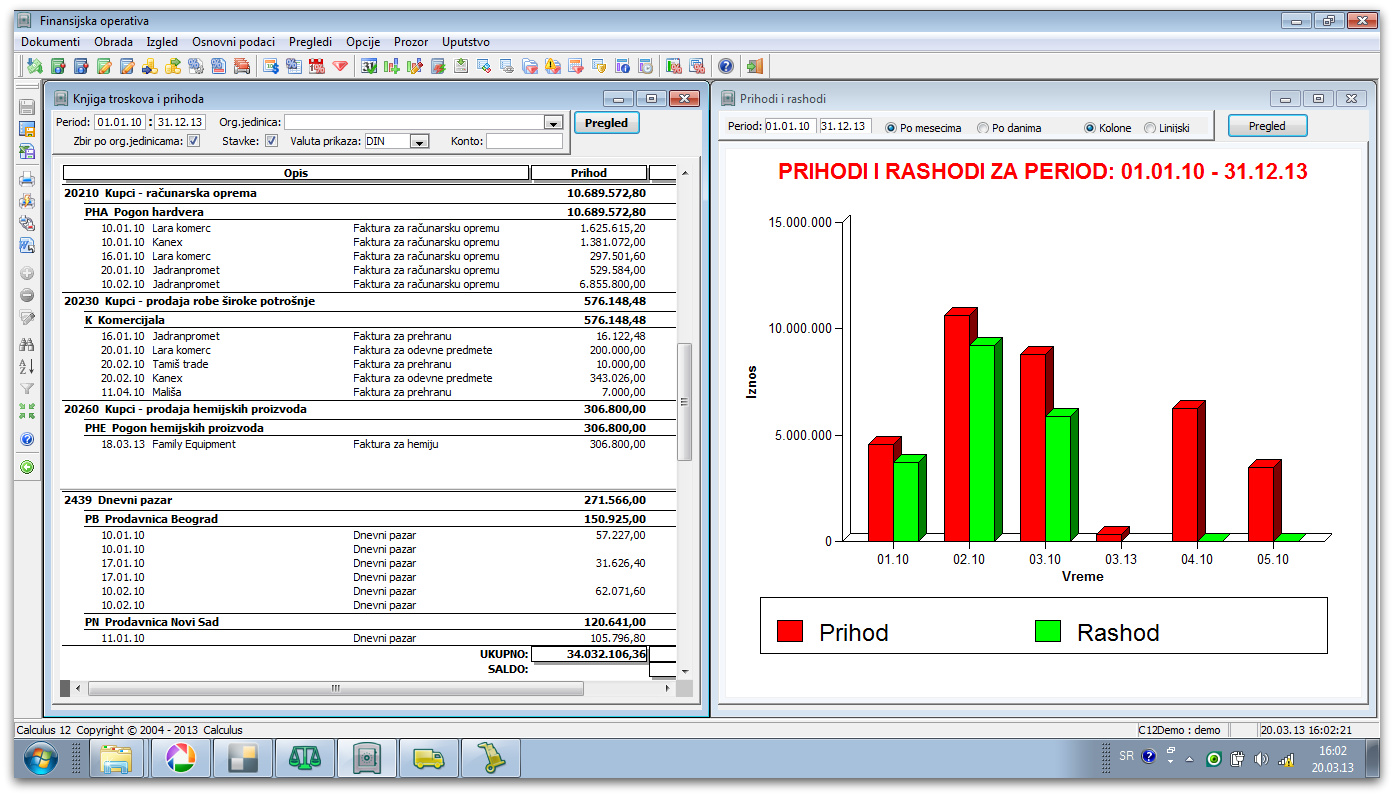Click the exit door icon in toolbar
This screenshot has width=1394, height=796.
click(x=754, y=66)
